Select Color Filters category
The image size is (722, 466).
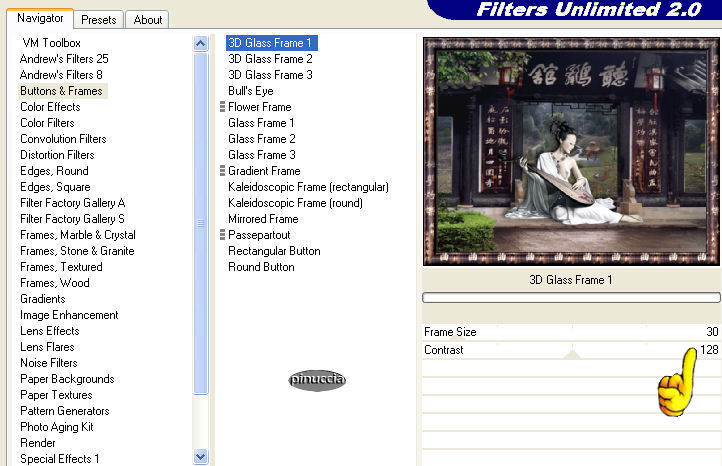point(47,123)
